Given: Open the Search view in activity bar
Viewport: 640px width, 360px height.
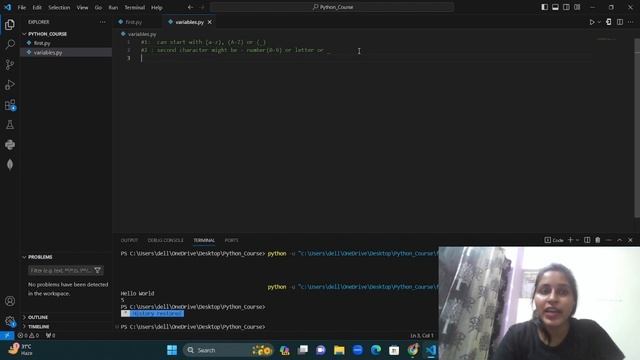Looking at the screenshot, I should click(10, 44).
